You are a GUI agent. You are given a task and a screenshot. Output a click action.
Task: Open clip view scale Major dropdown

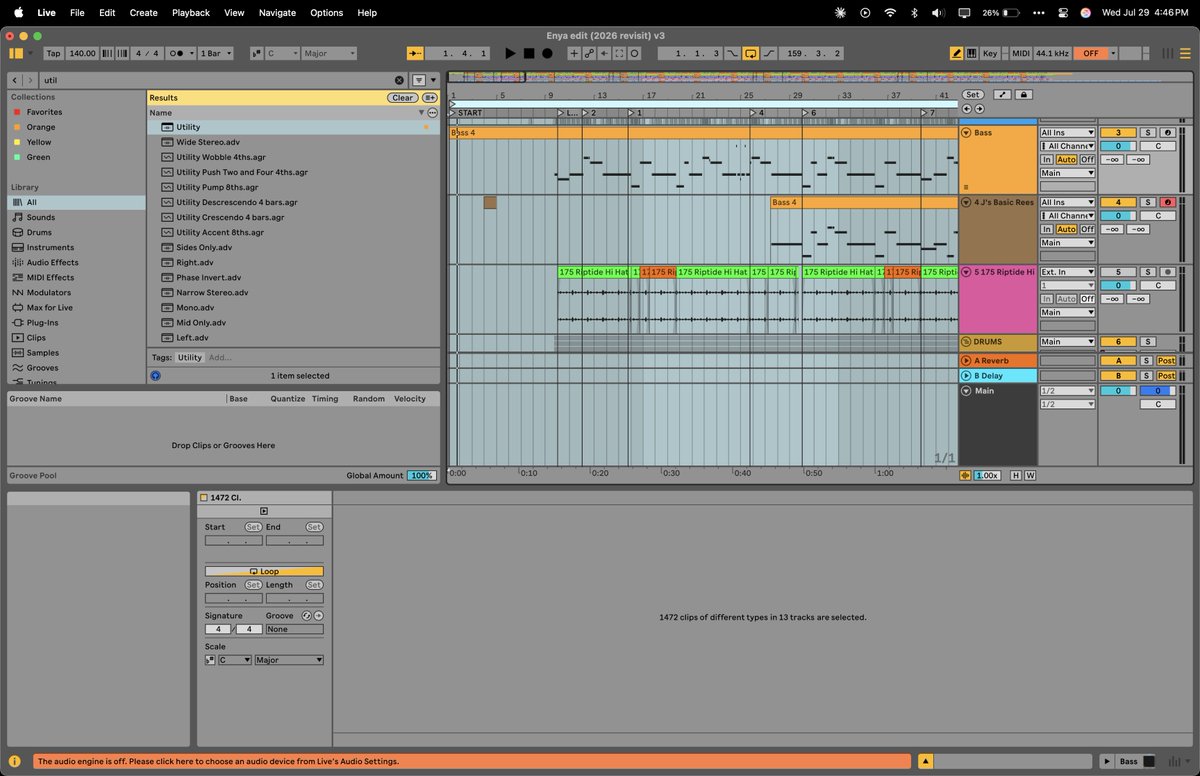point(289,660)
